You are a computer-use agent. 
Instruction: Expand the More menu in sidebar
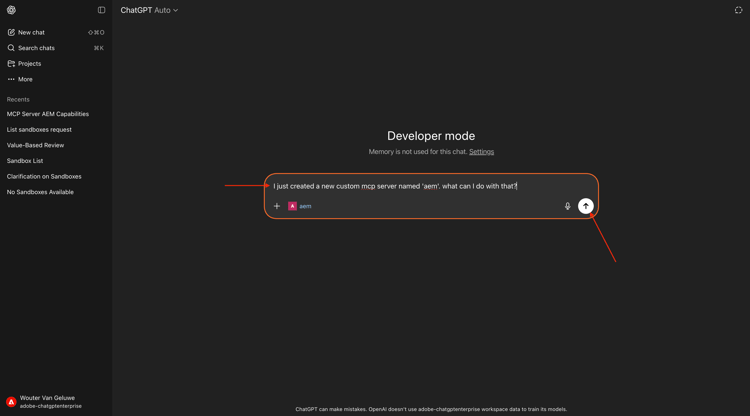coord(56,79)
